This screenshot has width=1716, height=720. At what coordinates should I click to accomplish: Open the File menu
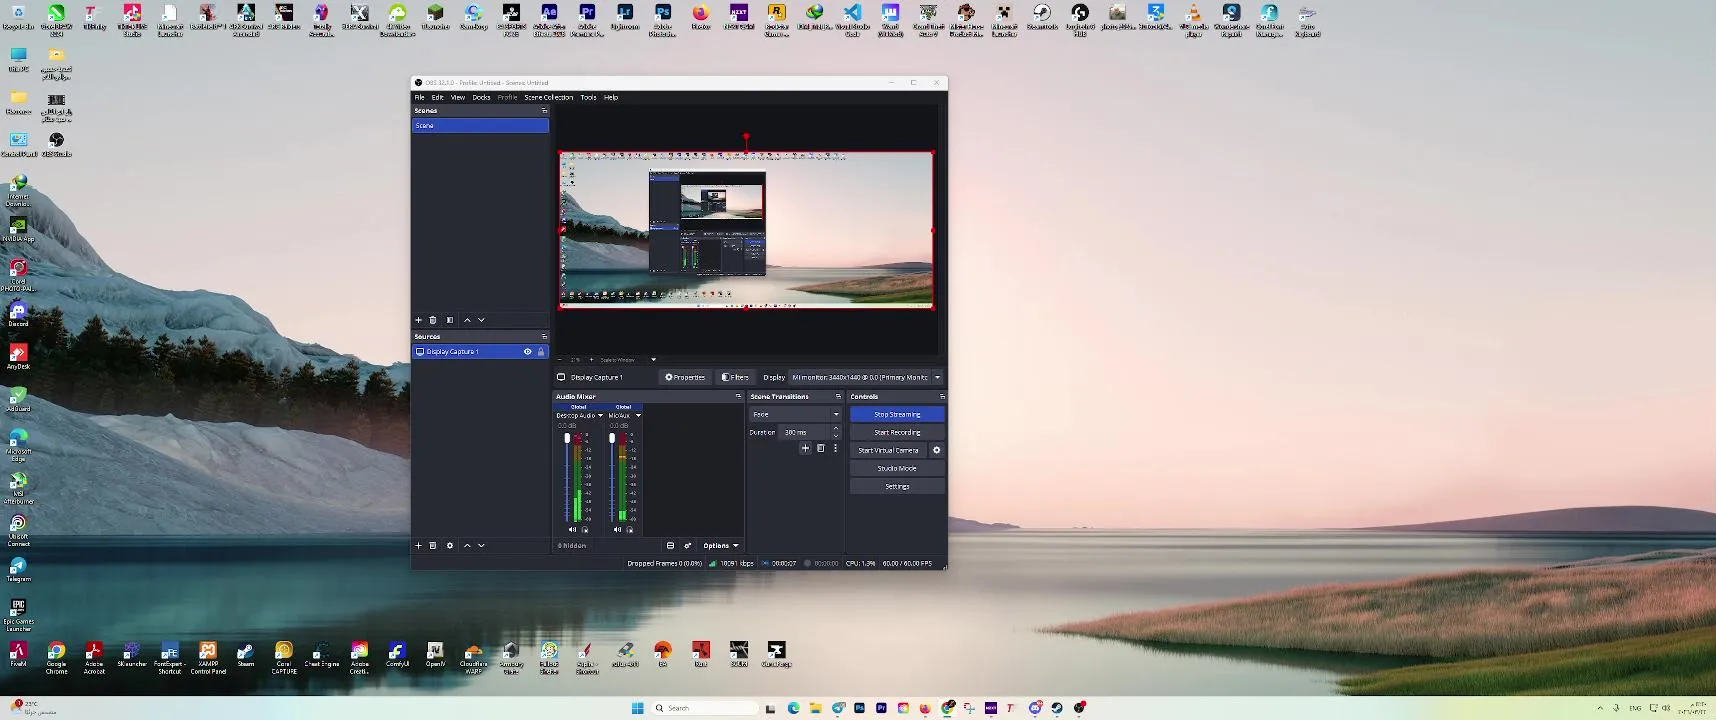pyautogui.click(x=420, y=97)
